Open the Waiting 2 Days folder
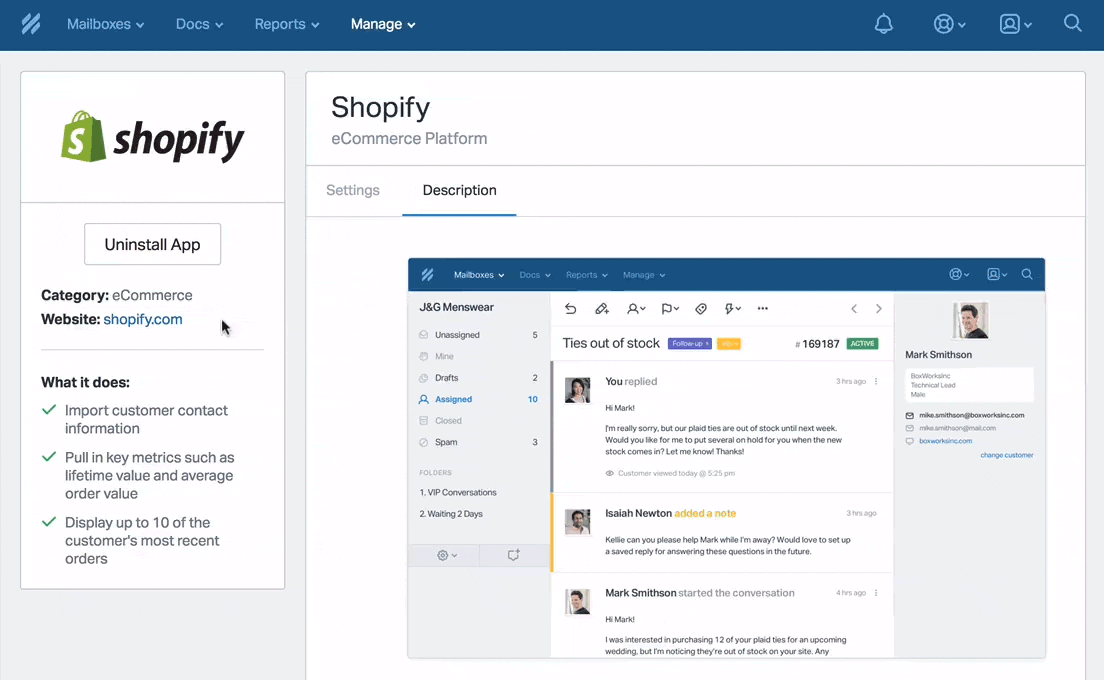Viewport: 1104px width, 680px height. (x=451, y=514)
